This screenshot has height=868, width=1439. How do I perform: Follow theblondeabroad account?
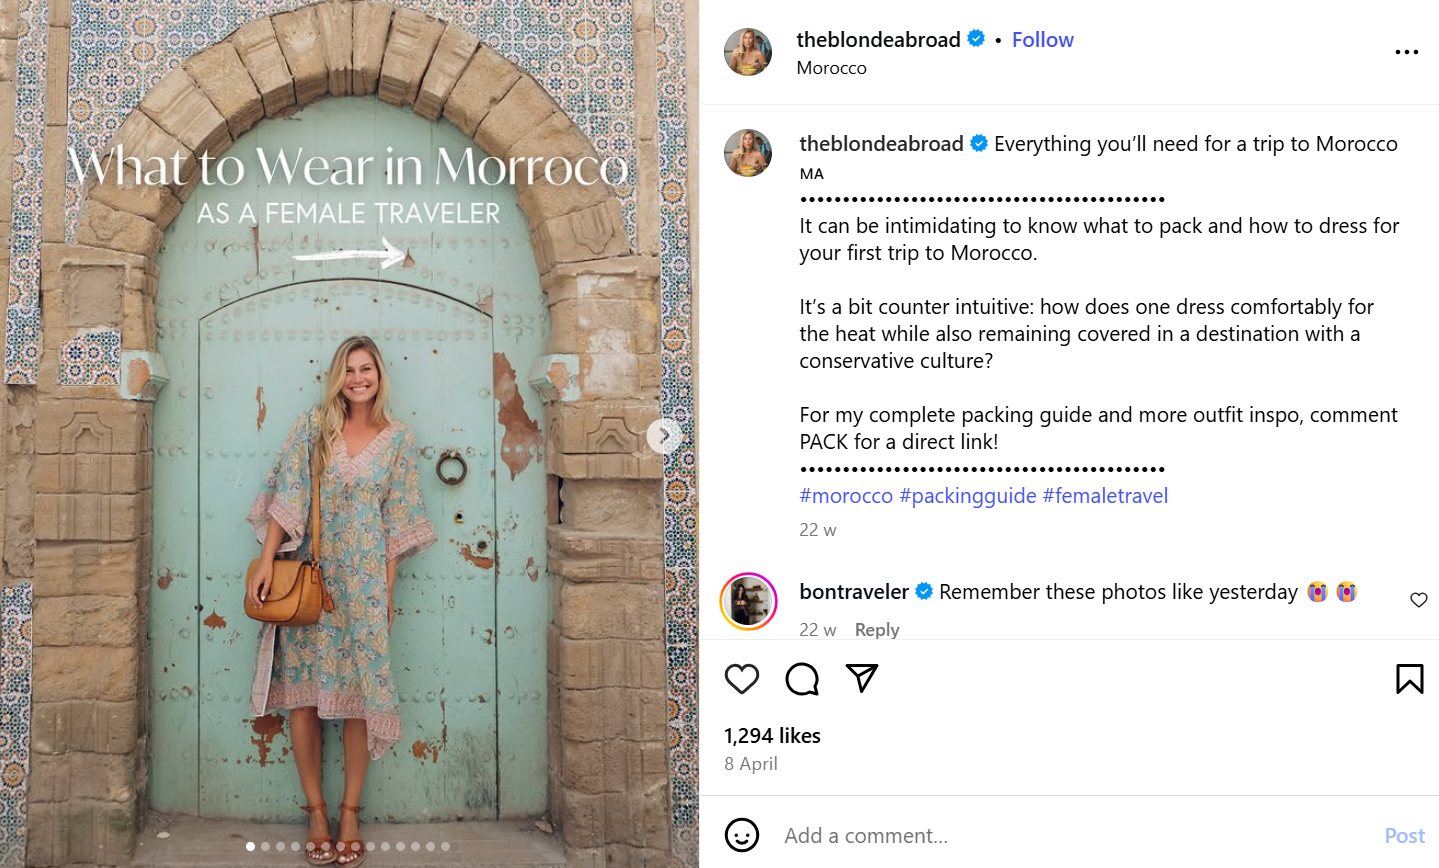click(x=1042, y=40)
